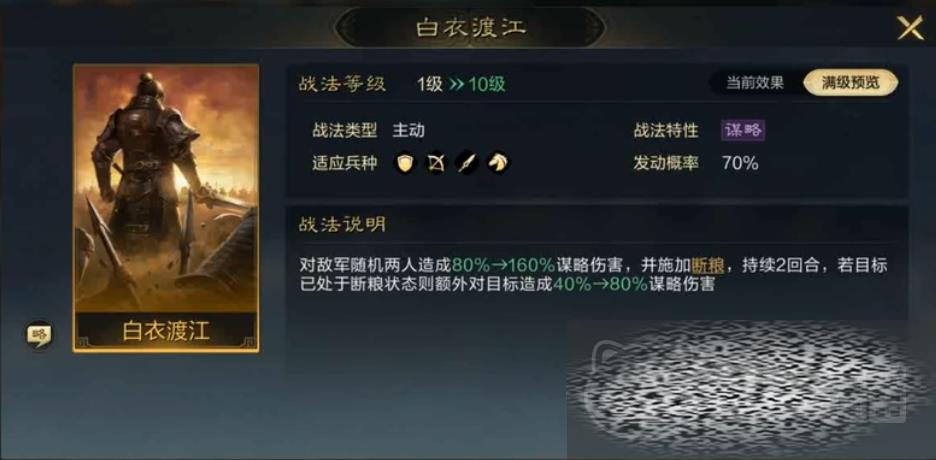Tap the 10级 max level value
The image size is (936, 460).
[487, 84]
